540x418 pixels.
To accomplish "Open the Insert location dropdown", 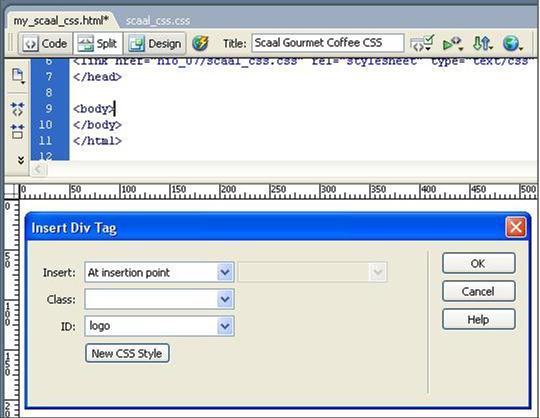I will pos(225,272).
